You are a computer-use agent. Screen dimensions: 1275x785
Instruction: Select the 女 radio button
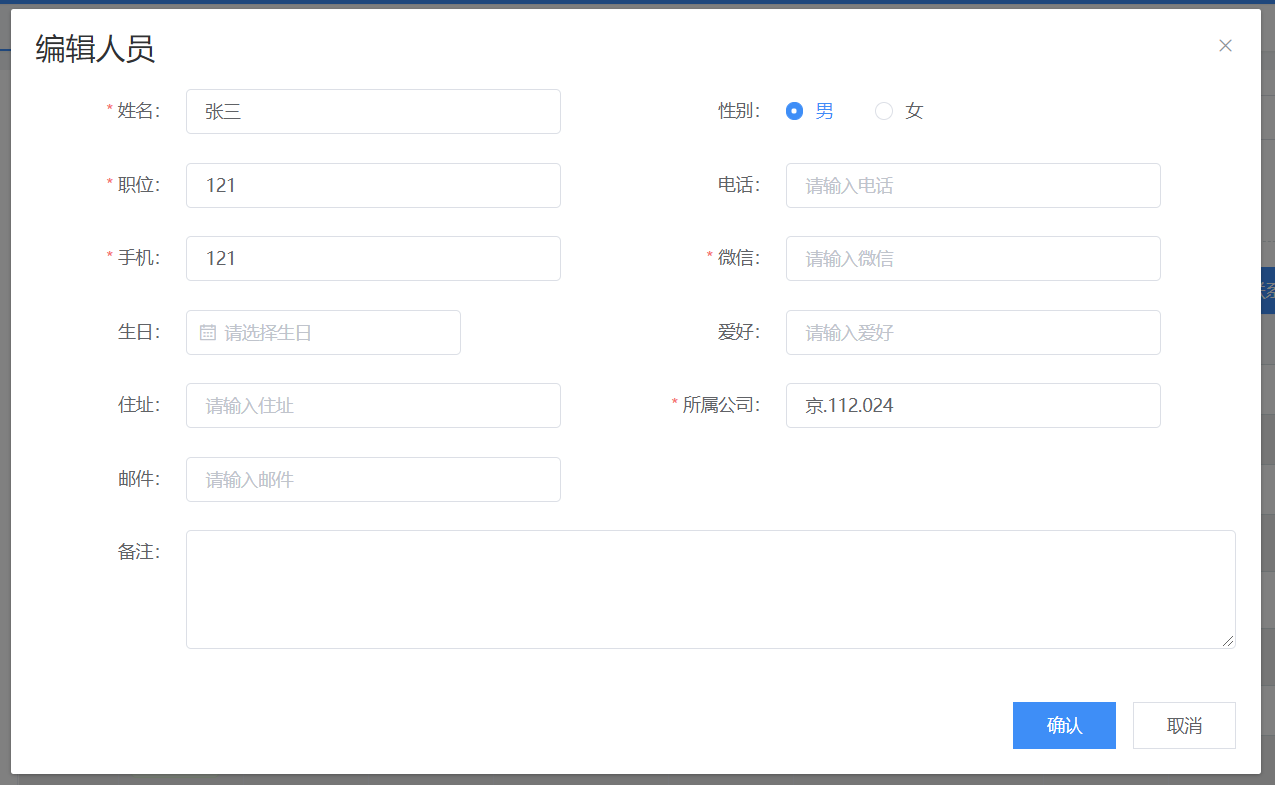click(x=884, y=111)
